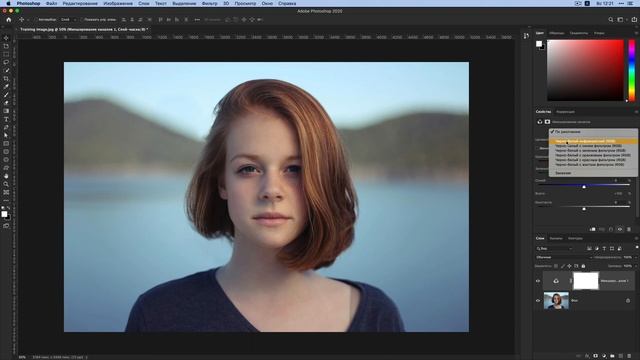Image resolution: width=640 pixels, height=360 pixels.
Task: Click the vertical hue slider bar
Action: (632, 70)
